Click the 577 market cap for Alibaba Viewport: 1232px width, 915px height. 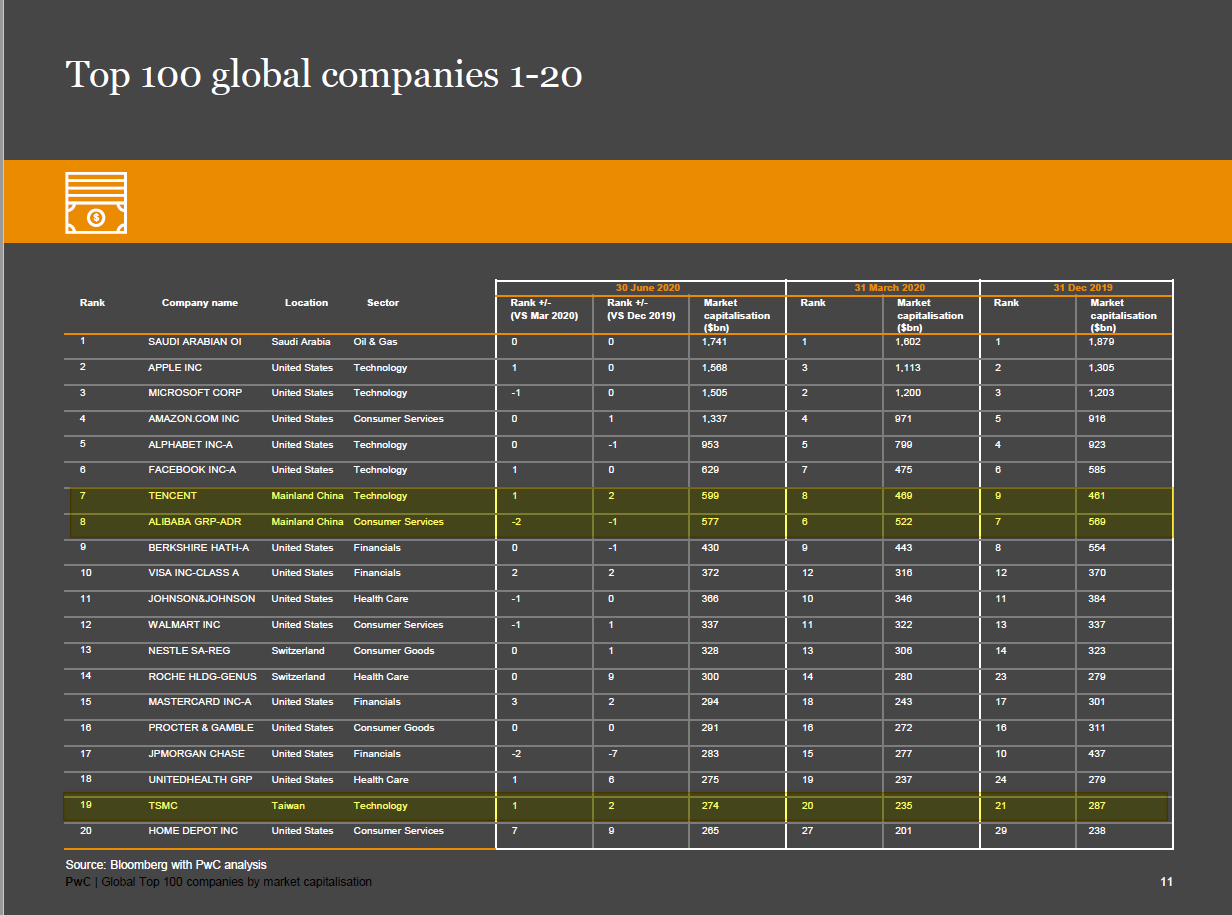710,522
